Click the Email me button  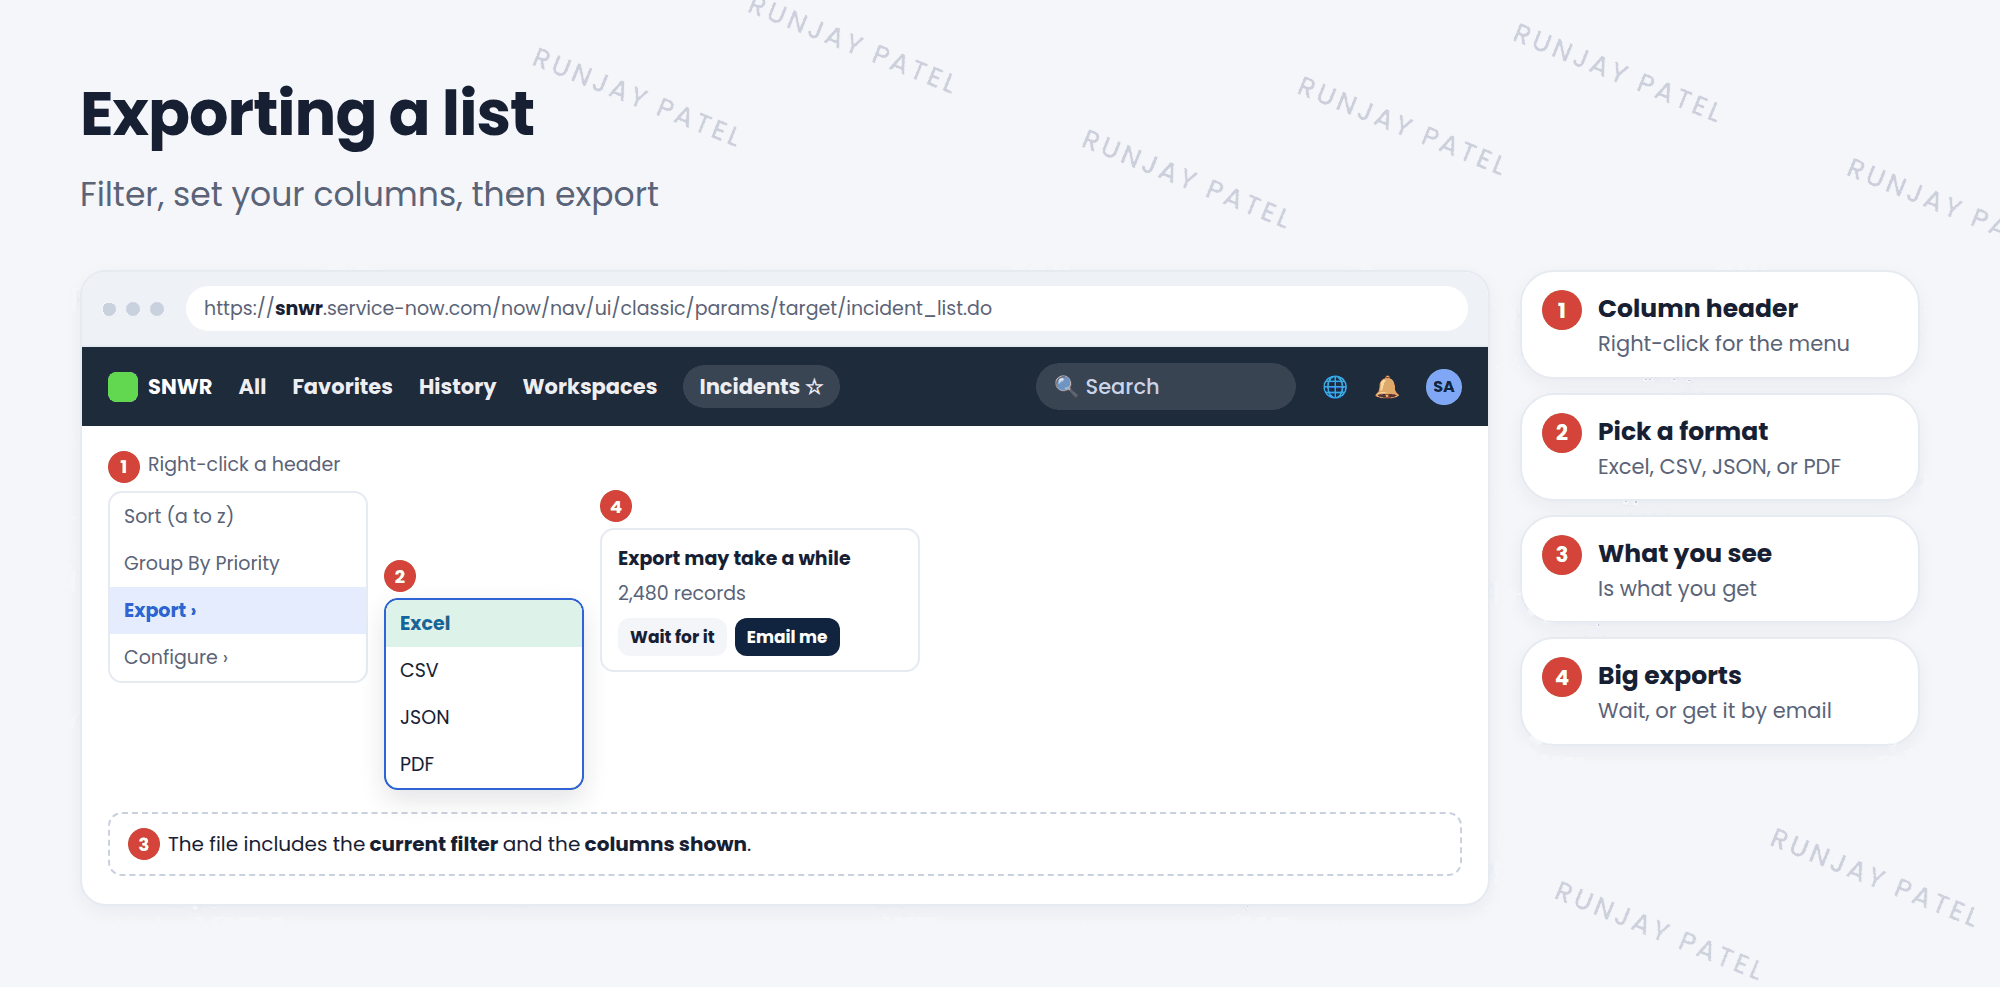[x=787, y=637]
